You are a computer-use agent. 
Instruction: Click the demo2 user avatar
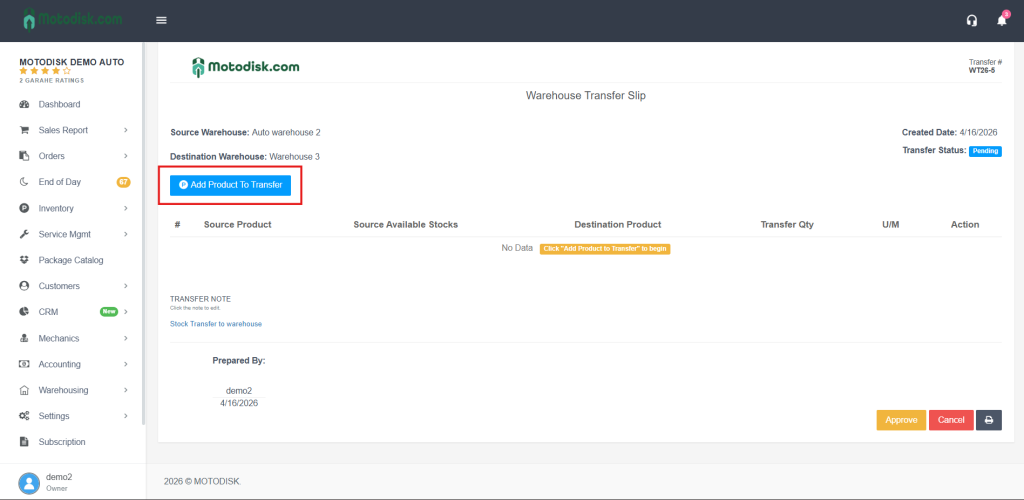[29, 482]
